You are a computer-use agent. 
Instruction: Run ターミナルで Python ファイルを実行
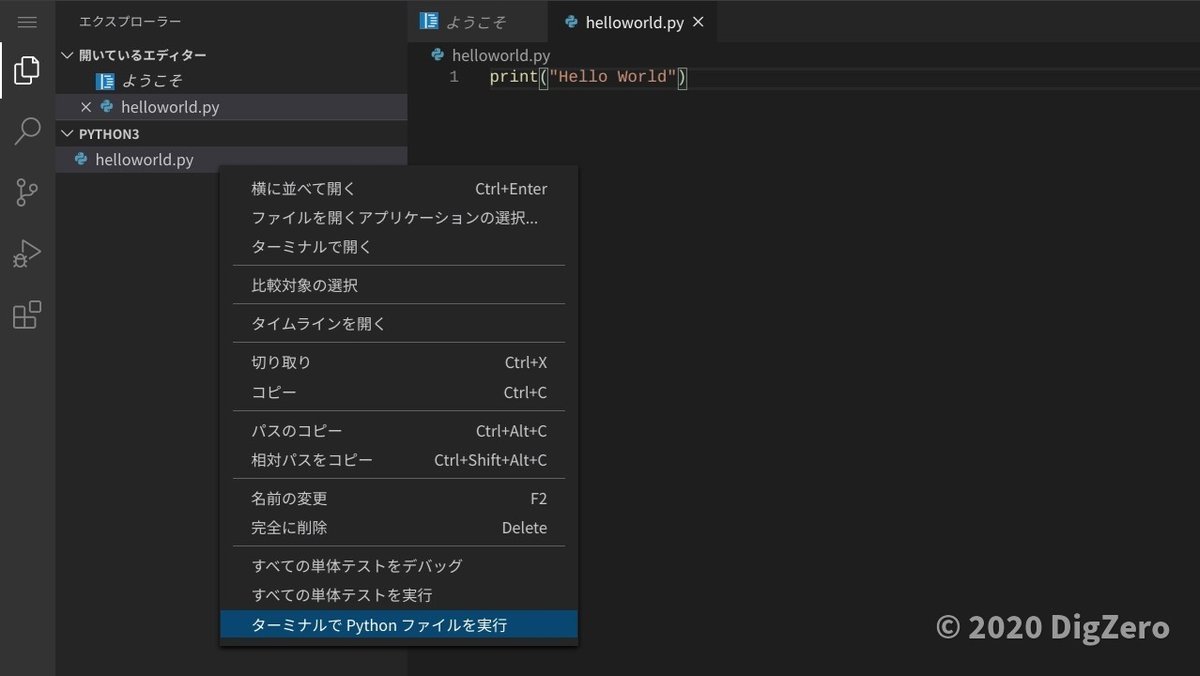click(399, 625)
